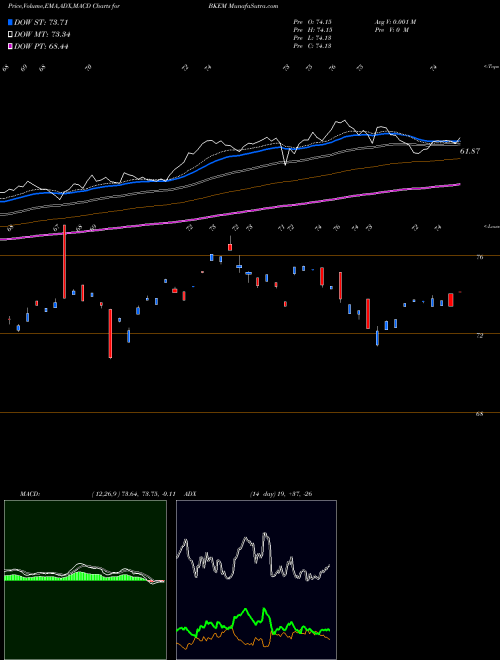Screen dimensions: 500x660
Task: Select the 'Pre C: 74.13' close value
Action: pos(312,46)
